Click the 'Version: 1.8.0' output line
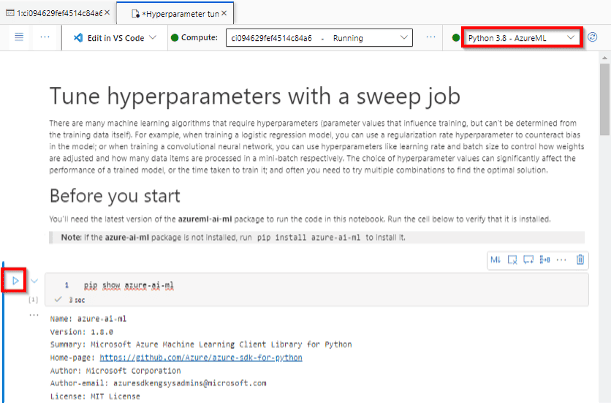 [x=82, y=332]
